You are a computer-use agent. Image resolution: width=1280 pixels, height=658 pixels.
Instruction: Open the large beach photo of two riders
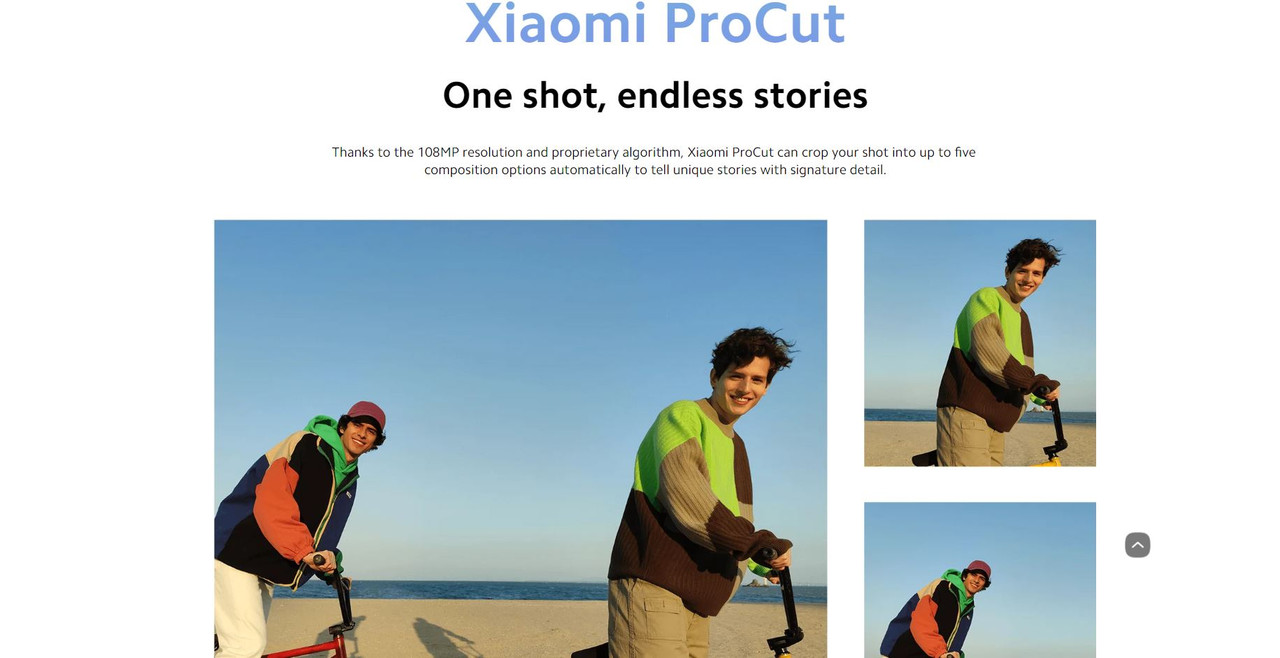pyautogui.click(x=520, y=439)
